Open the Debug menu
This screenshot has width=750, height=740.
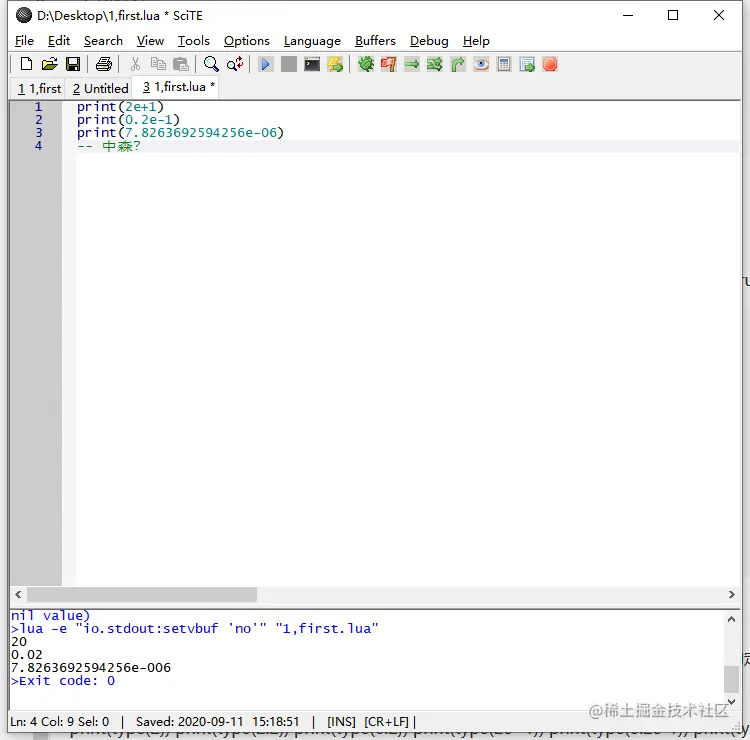(429, 41)
